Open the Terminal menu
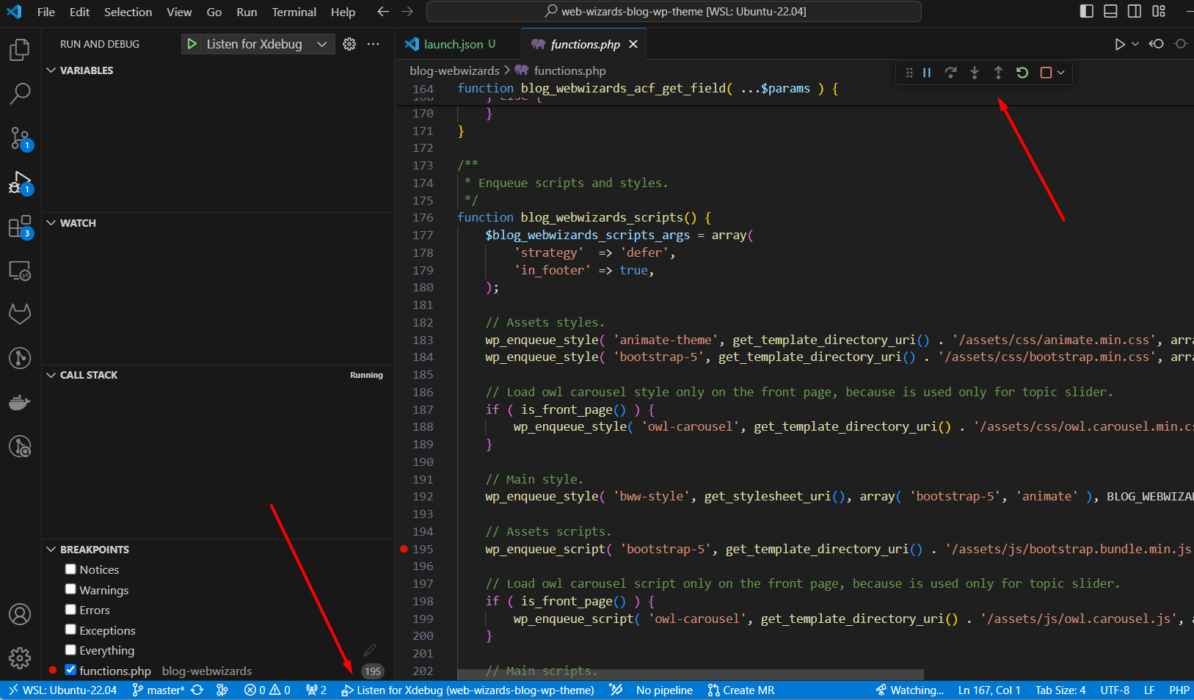The width and height of the screenshot is (1194, 700). (x=294, y=11)
